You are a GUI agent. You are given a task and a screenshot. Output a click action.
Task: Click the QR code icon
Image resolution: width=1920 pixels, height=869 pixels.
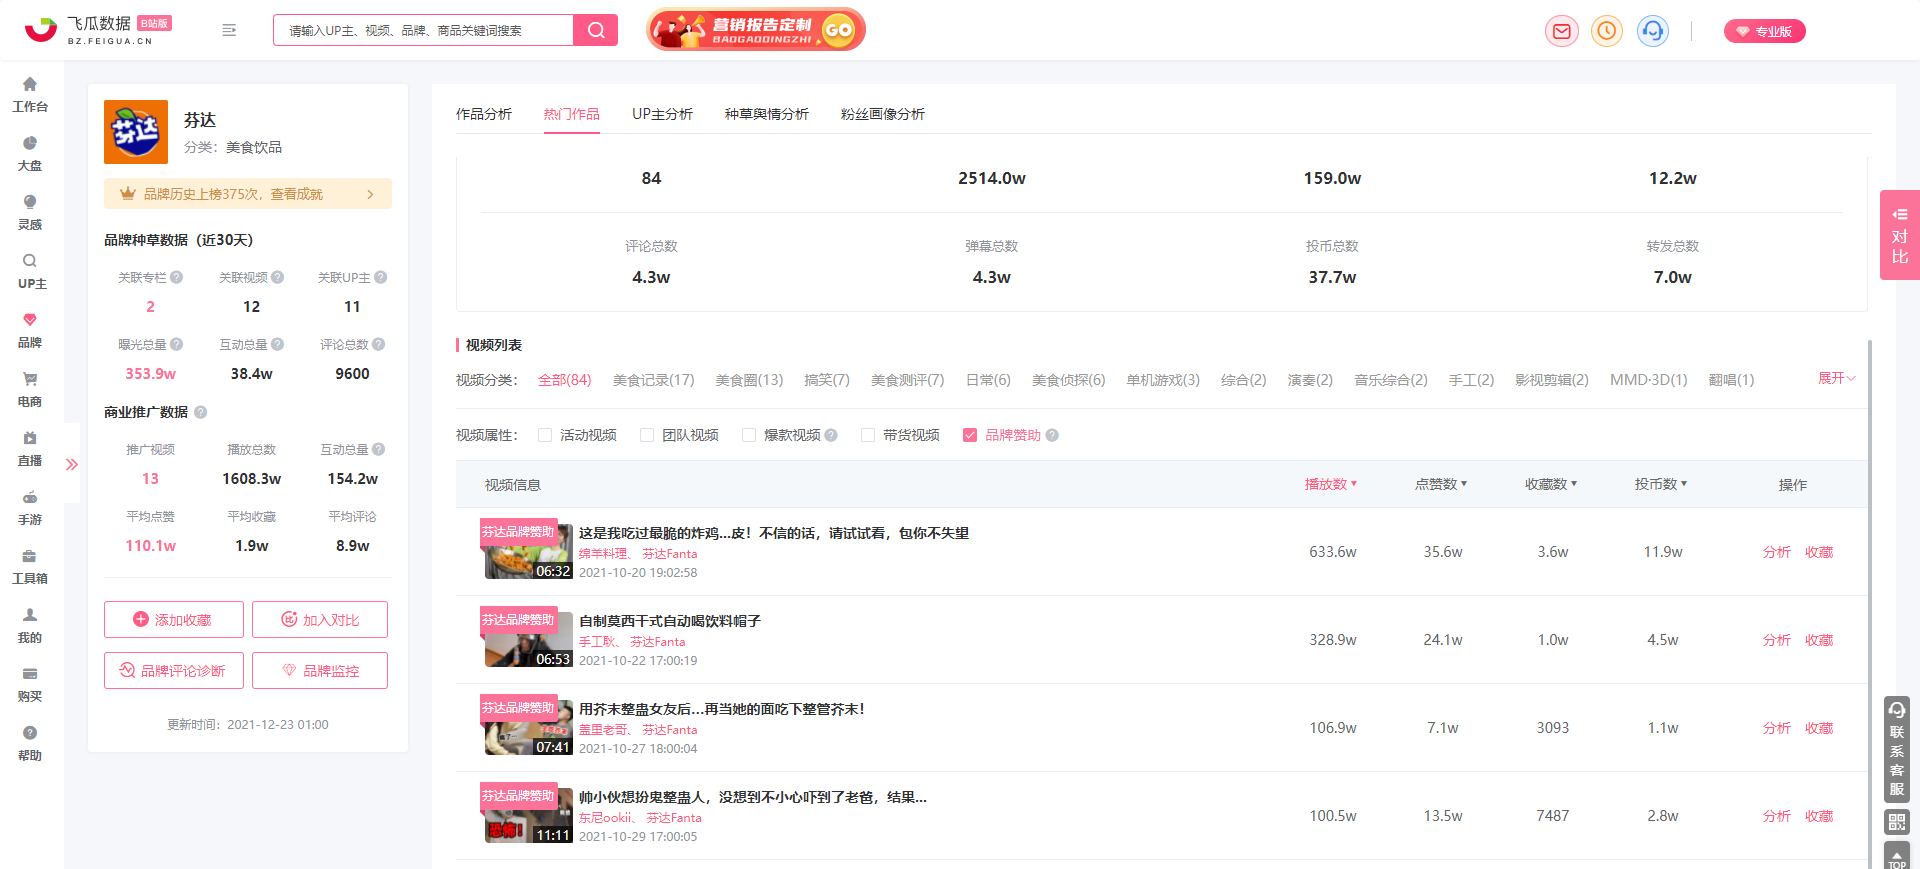tap(1897, 822)
